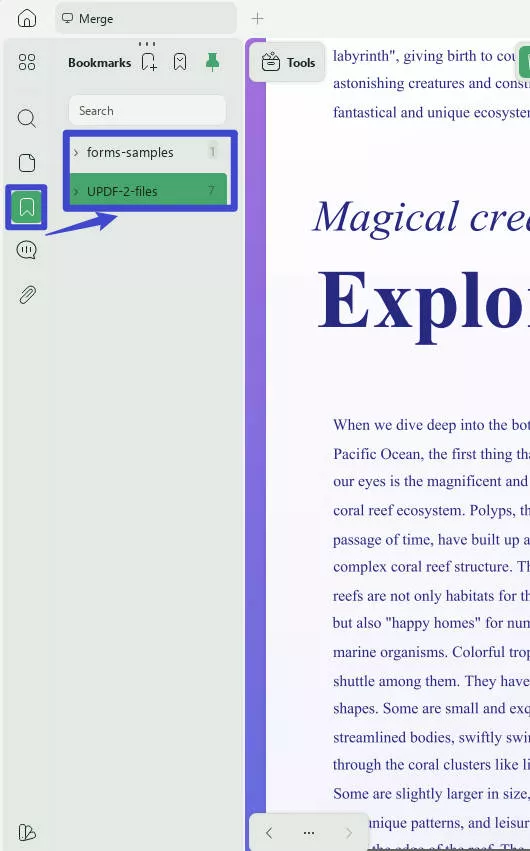Image resolution: width=530 pixels, height=851 pixels.
Task: Select the Bookmarks sidebar icon
Action: 27,207
